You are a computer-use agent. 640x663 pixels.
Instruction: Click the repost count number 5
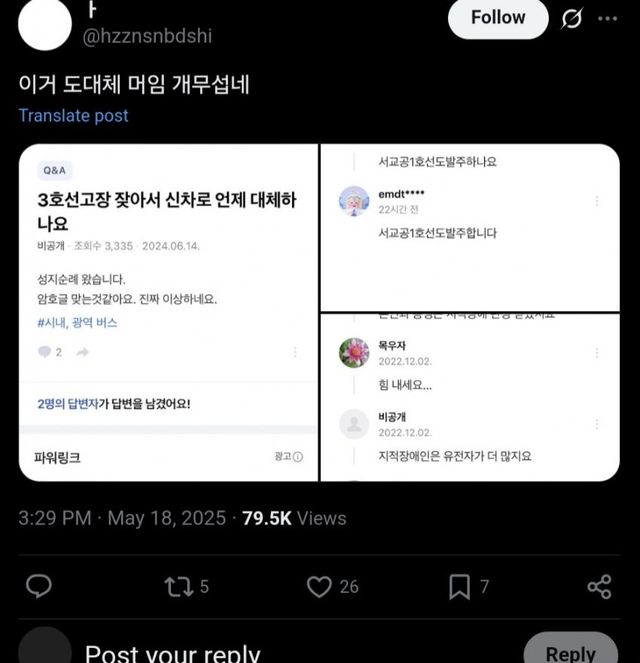204,586
